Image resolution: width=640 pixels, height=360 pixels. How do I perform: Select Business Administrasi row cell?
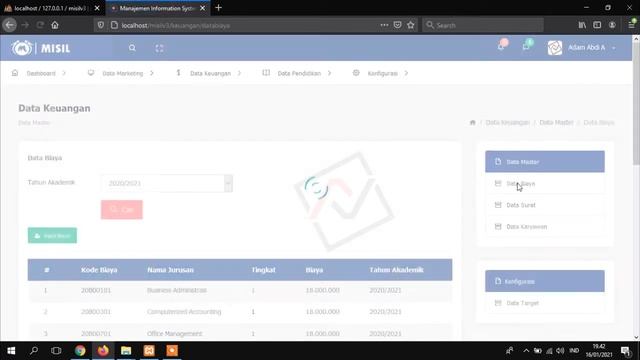click(x=177, y=290)
